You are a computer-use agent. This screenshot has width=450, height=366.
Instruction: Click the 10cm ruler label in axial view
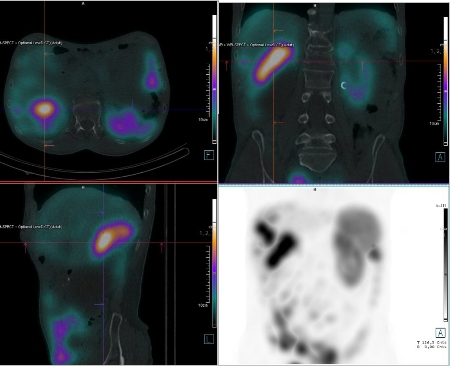coord(203,119)
